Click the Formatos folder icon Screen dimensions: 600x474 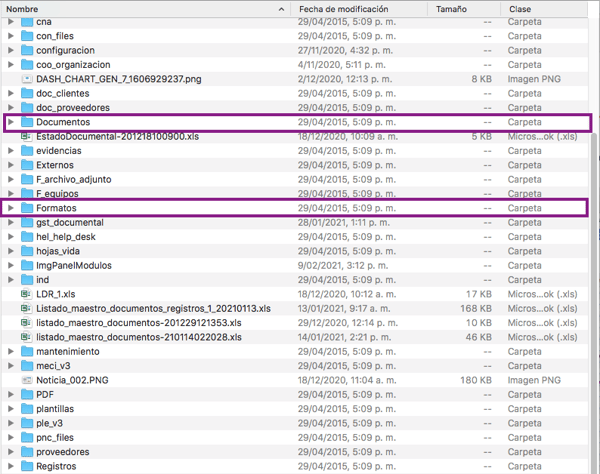click(27, 208)
